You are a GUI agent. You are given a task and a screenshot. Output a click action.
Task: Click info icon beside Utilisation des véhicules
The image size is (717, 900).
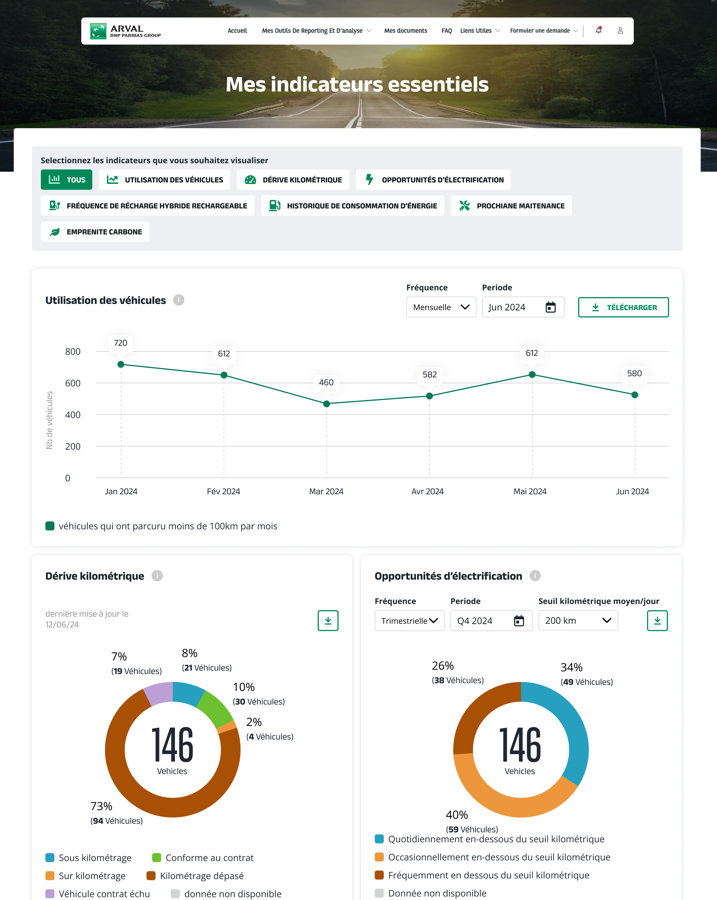pos(179,300)
